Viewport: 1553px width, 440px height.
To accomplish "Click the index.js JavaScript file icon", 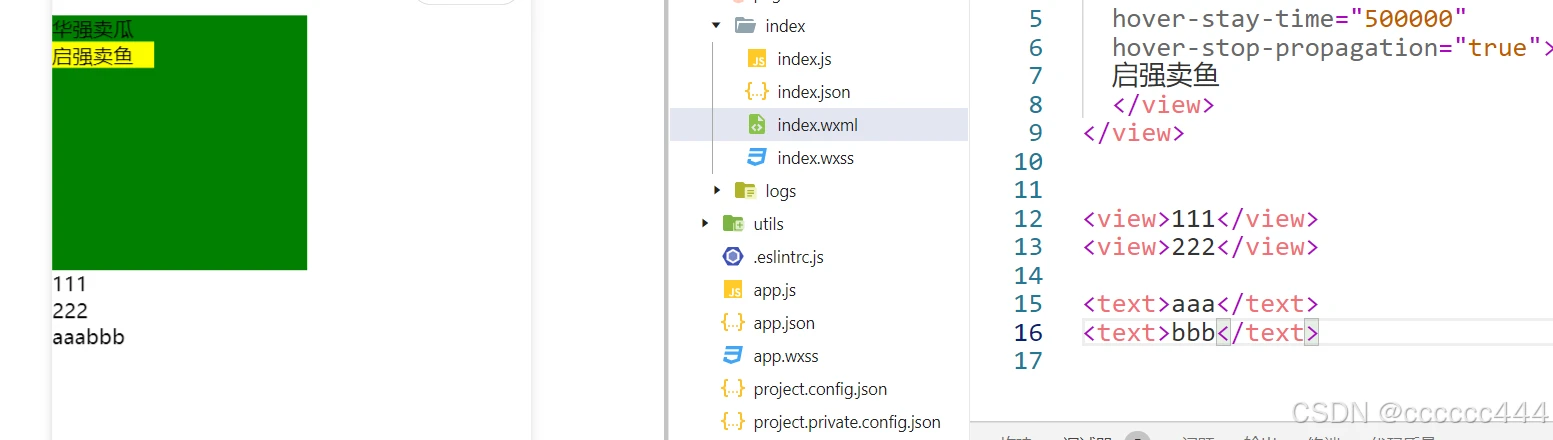I will click(757, 59).
